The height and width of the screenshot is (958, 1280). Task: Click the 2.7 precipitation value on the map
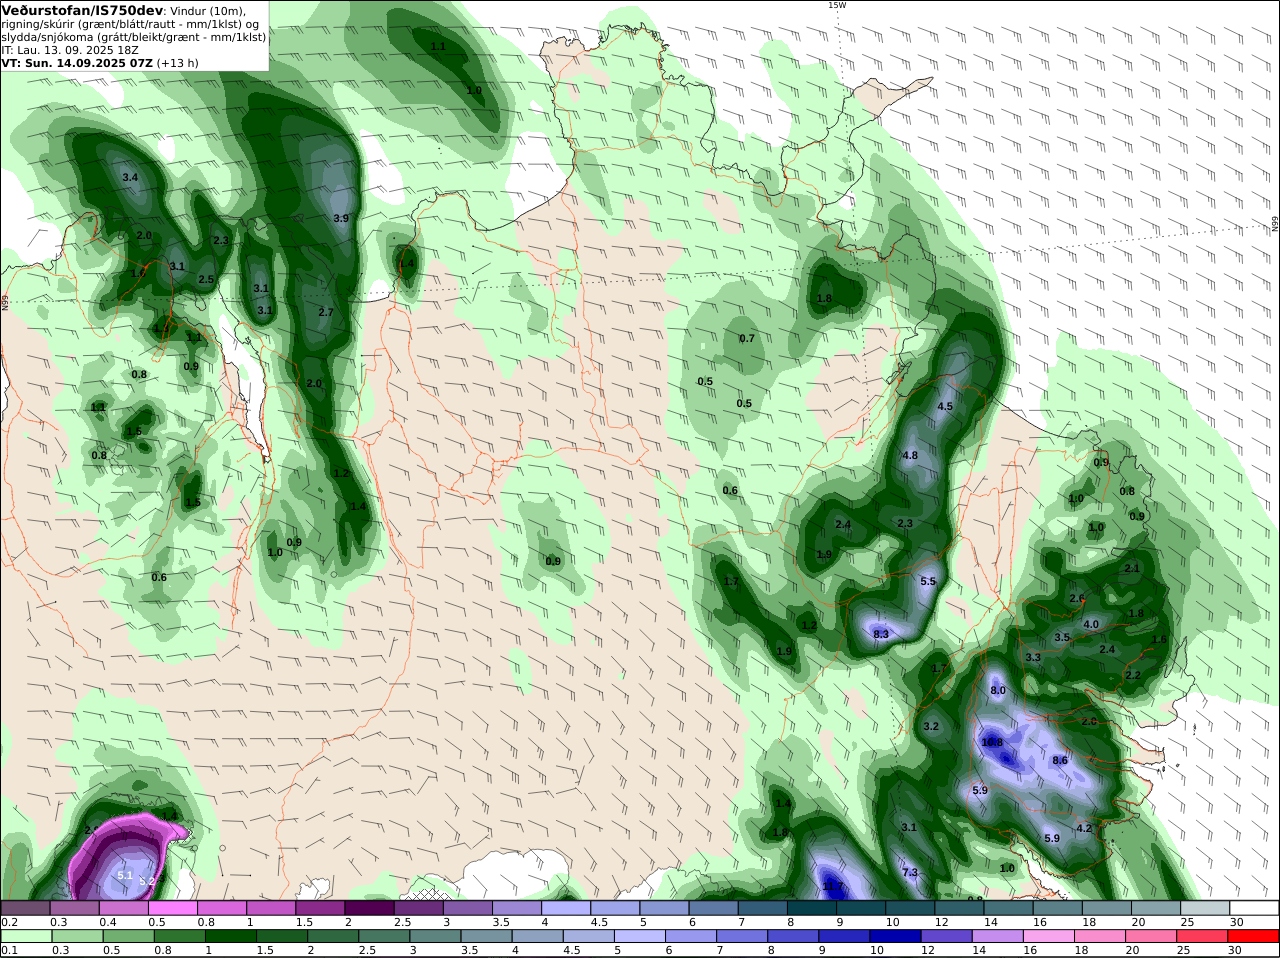(x=325, y=313)
